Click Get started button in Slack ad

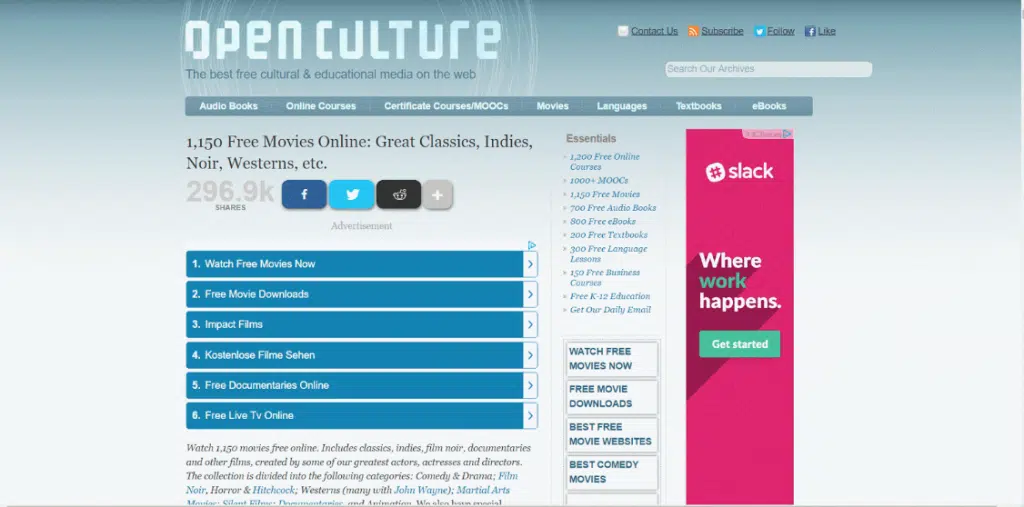point(739,344)
